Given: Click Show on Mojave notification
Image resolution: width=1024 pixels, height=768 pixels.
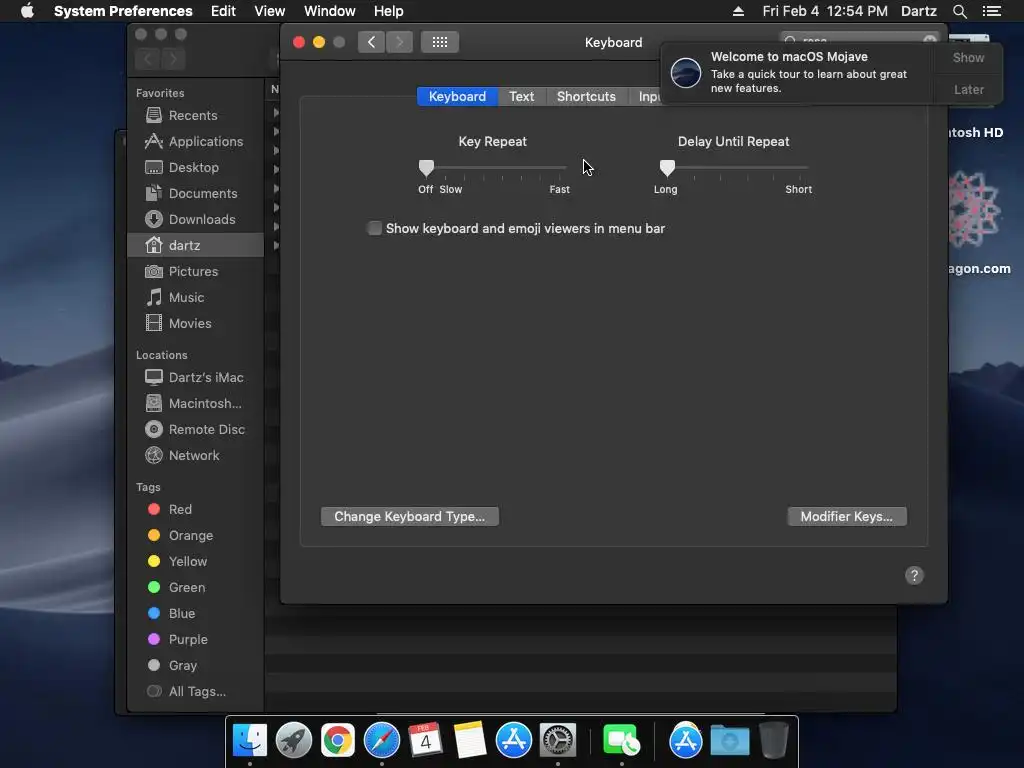Looking at the screenshot, I should (968, 58).
